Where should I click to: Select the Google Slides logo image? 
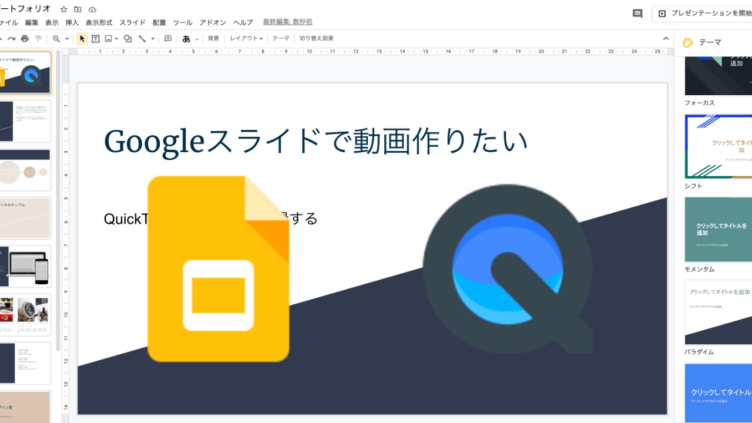pos(219,269)
